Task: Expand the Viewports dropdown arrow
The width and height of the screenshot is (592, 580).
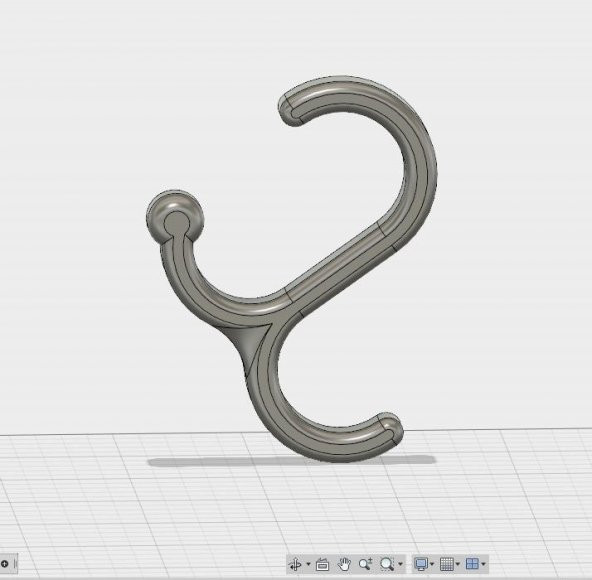Action: pos(483,565)
